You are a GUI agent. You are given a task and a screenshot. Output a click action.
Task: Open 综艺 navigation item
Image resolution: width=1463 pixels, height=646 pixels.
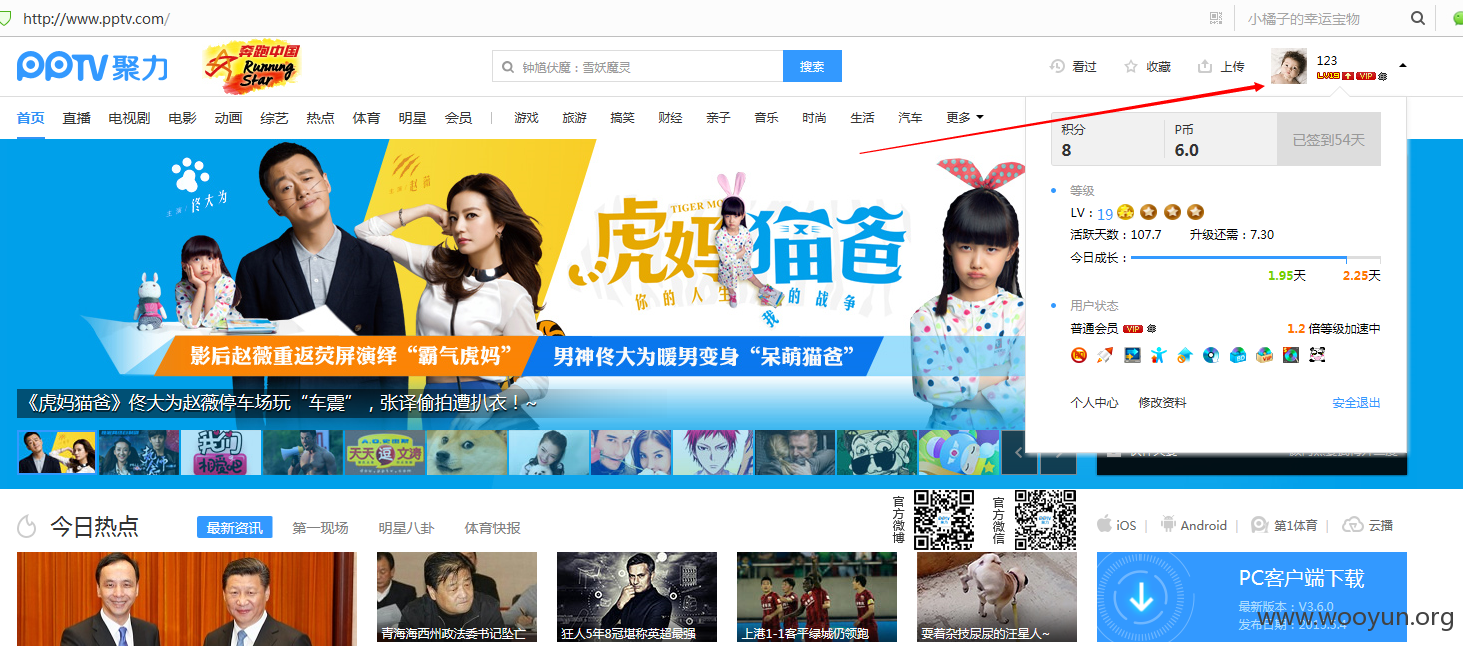[x=275, y=118]
